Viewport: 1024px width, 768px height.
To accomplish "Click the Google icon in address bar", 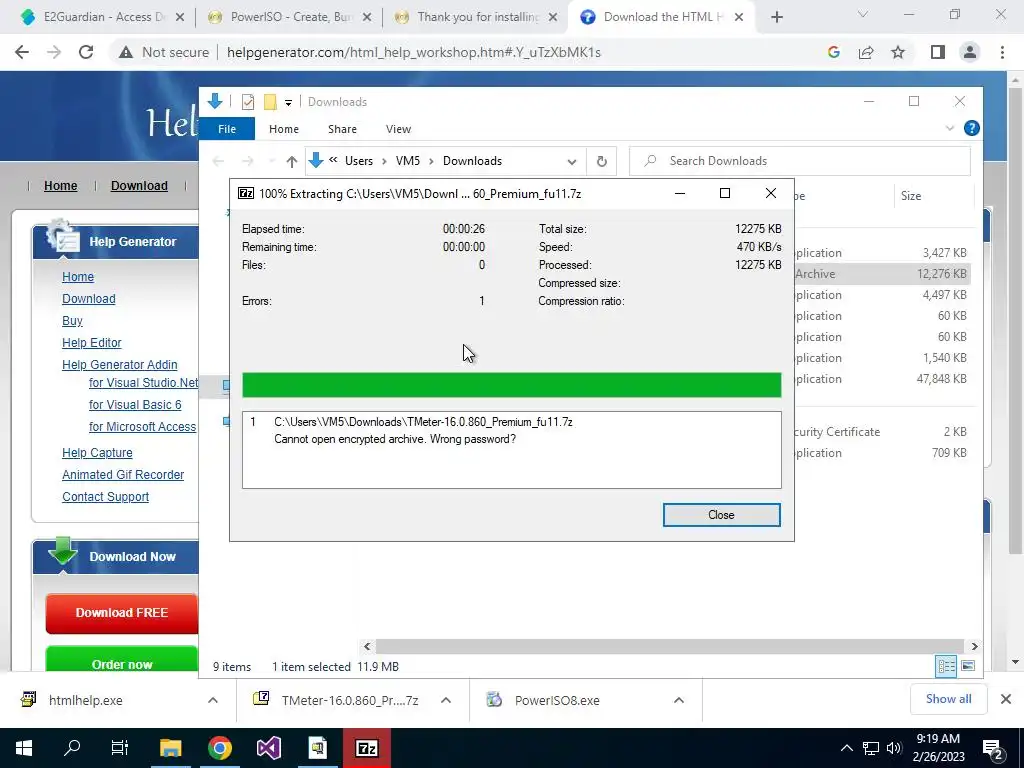I will click(833, 52).
